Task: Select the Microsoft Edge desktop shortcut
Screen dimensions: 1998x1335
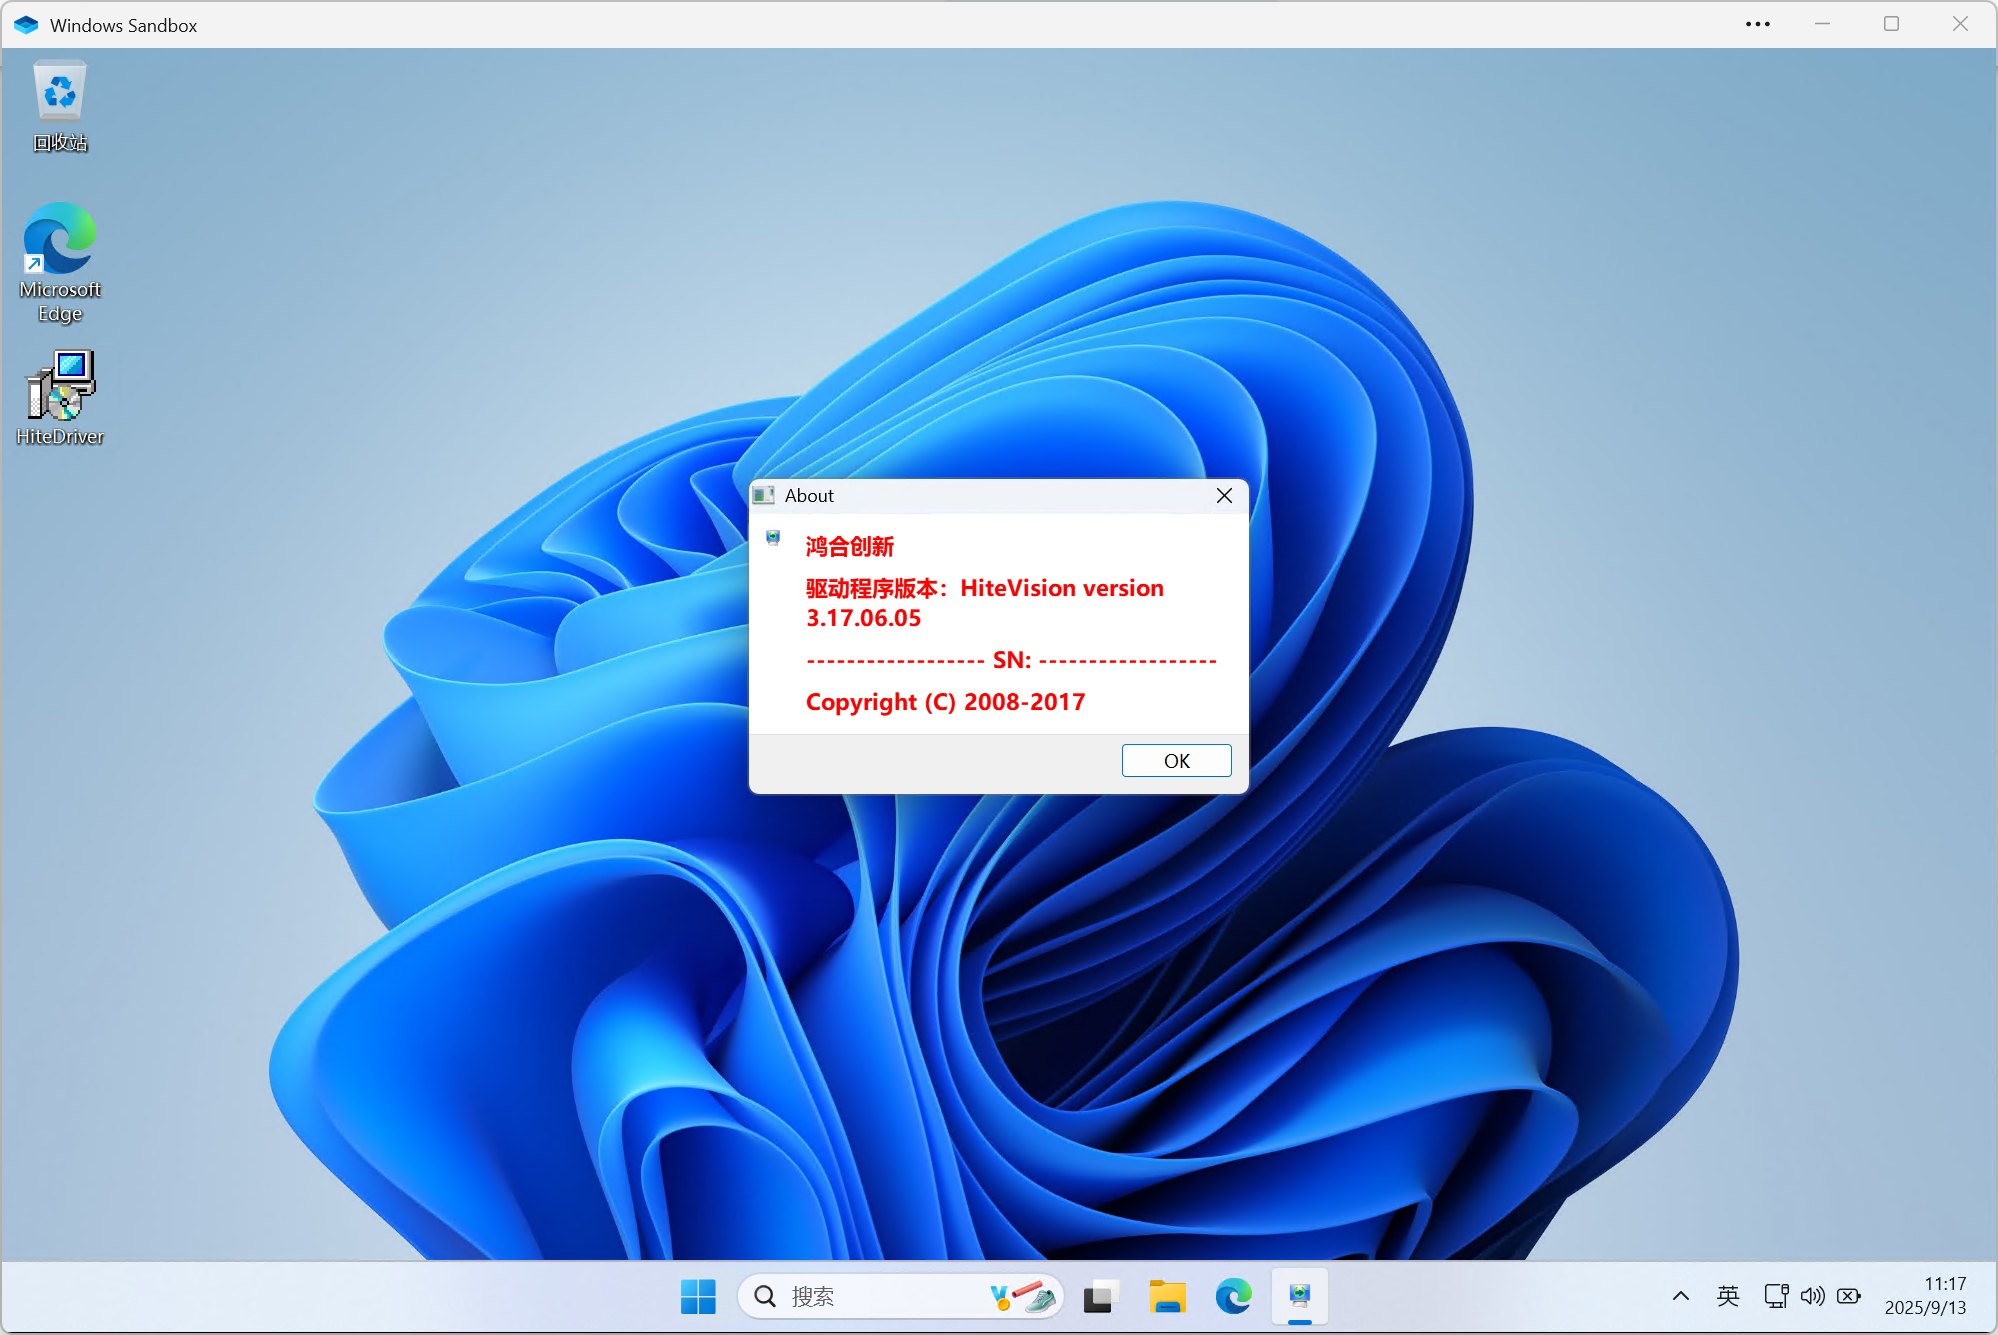Action: [x=60, y=263]
